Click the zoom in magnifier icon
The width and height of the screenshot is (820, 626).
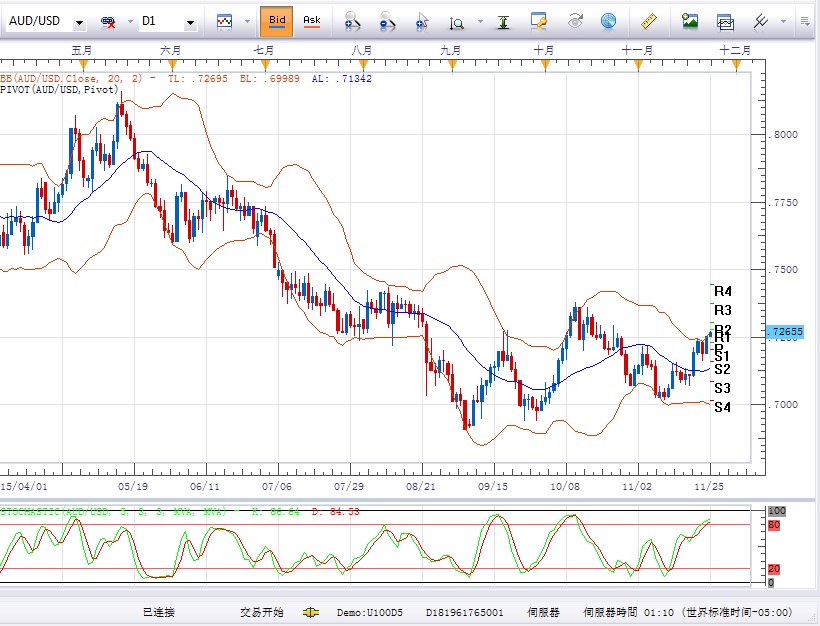coord(351,20)
